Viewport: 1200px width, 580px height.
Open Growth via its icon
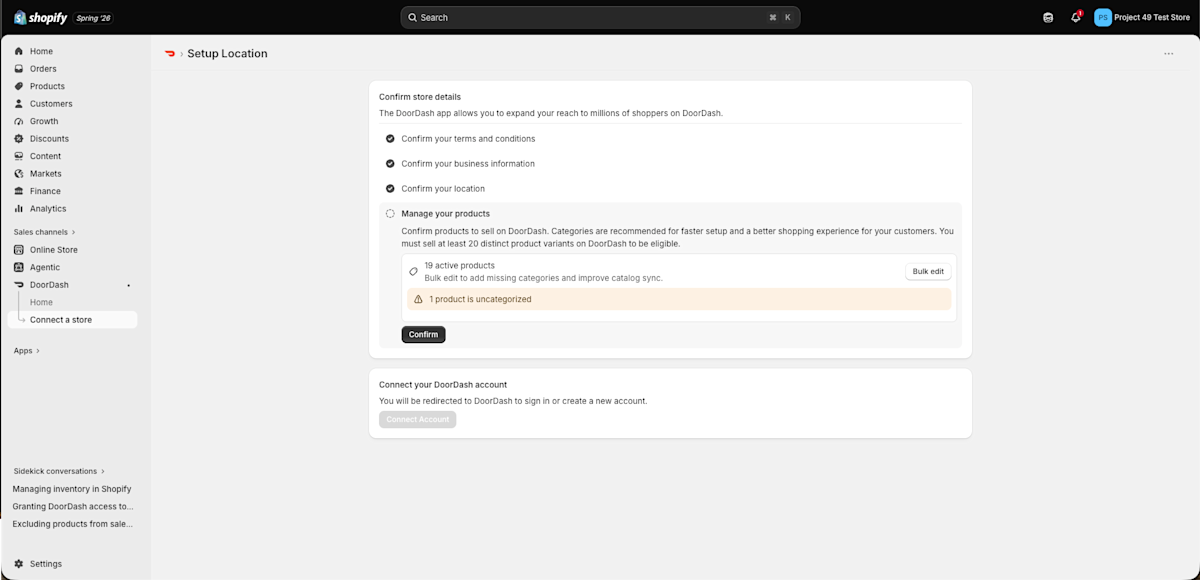(x=19, y=121)
